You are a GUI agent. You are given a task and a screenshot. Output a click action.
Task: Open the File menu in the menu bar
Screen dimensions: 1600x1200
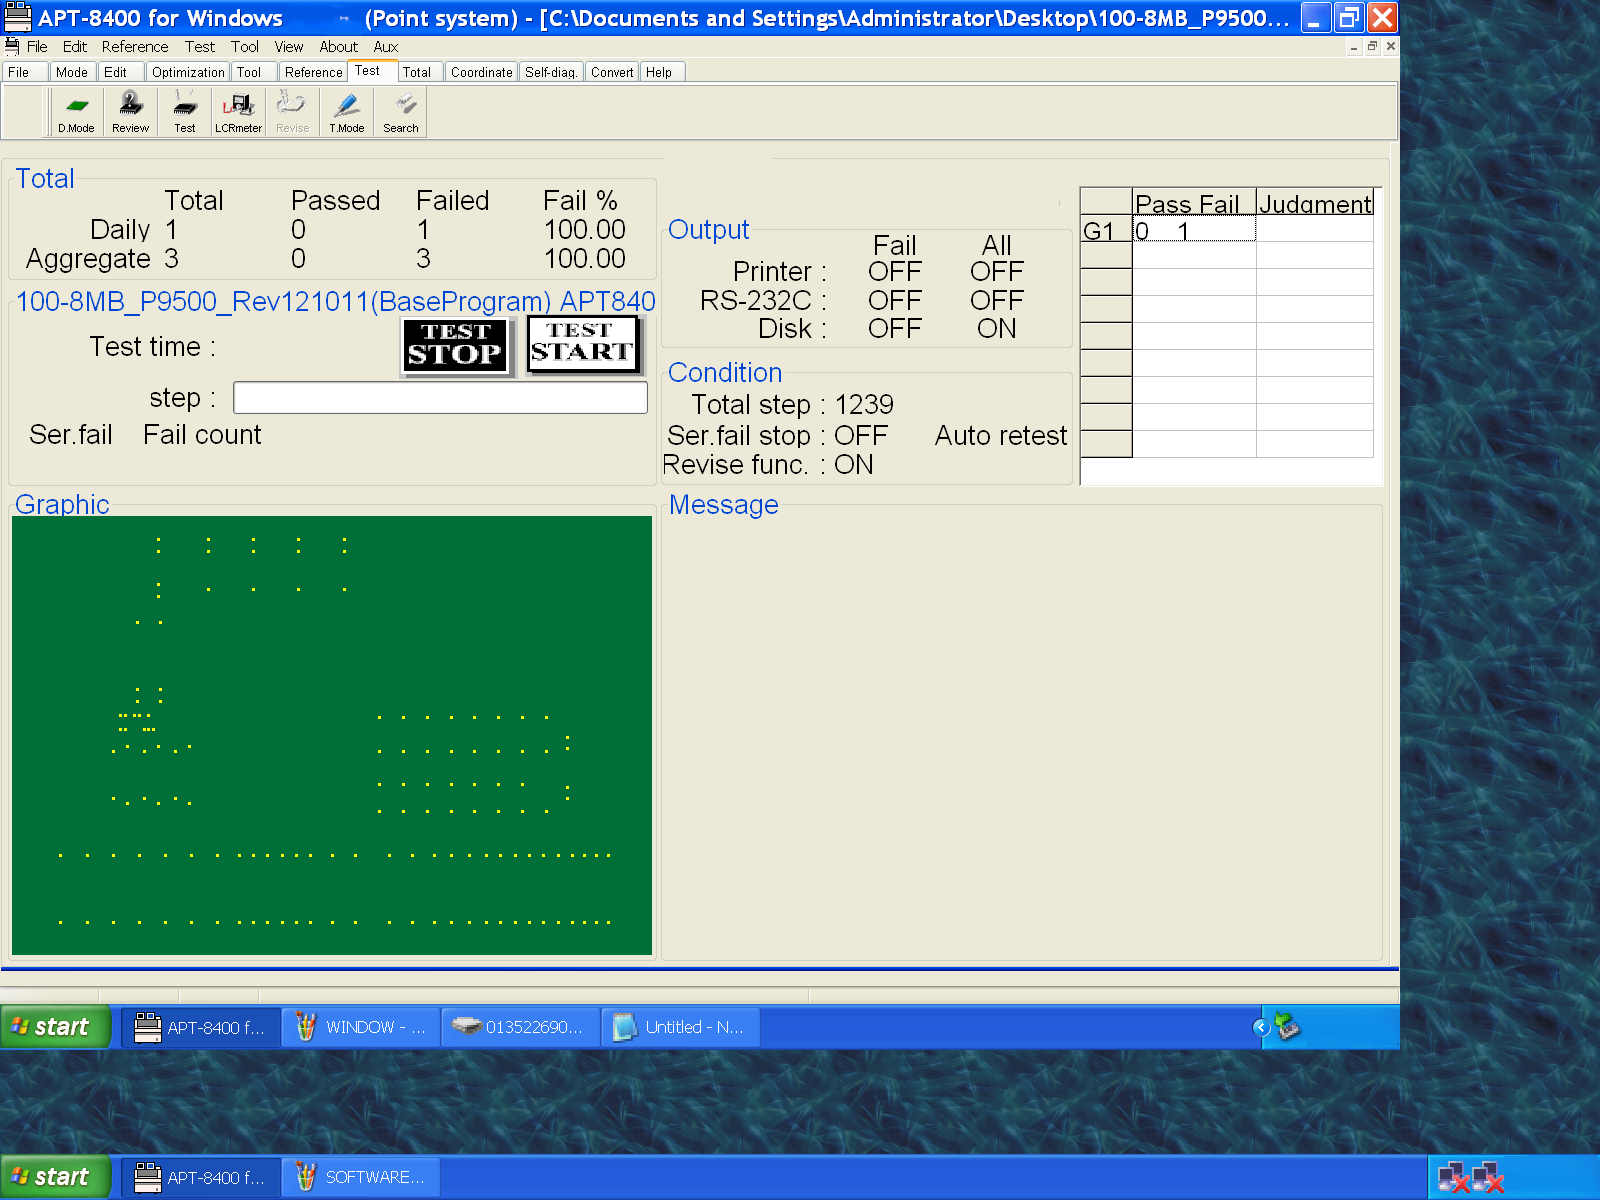click(37, 47)
